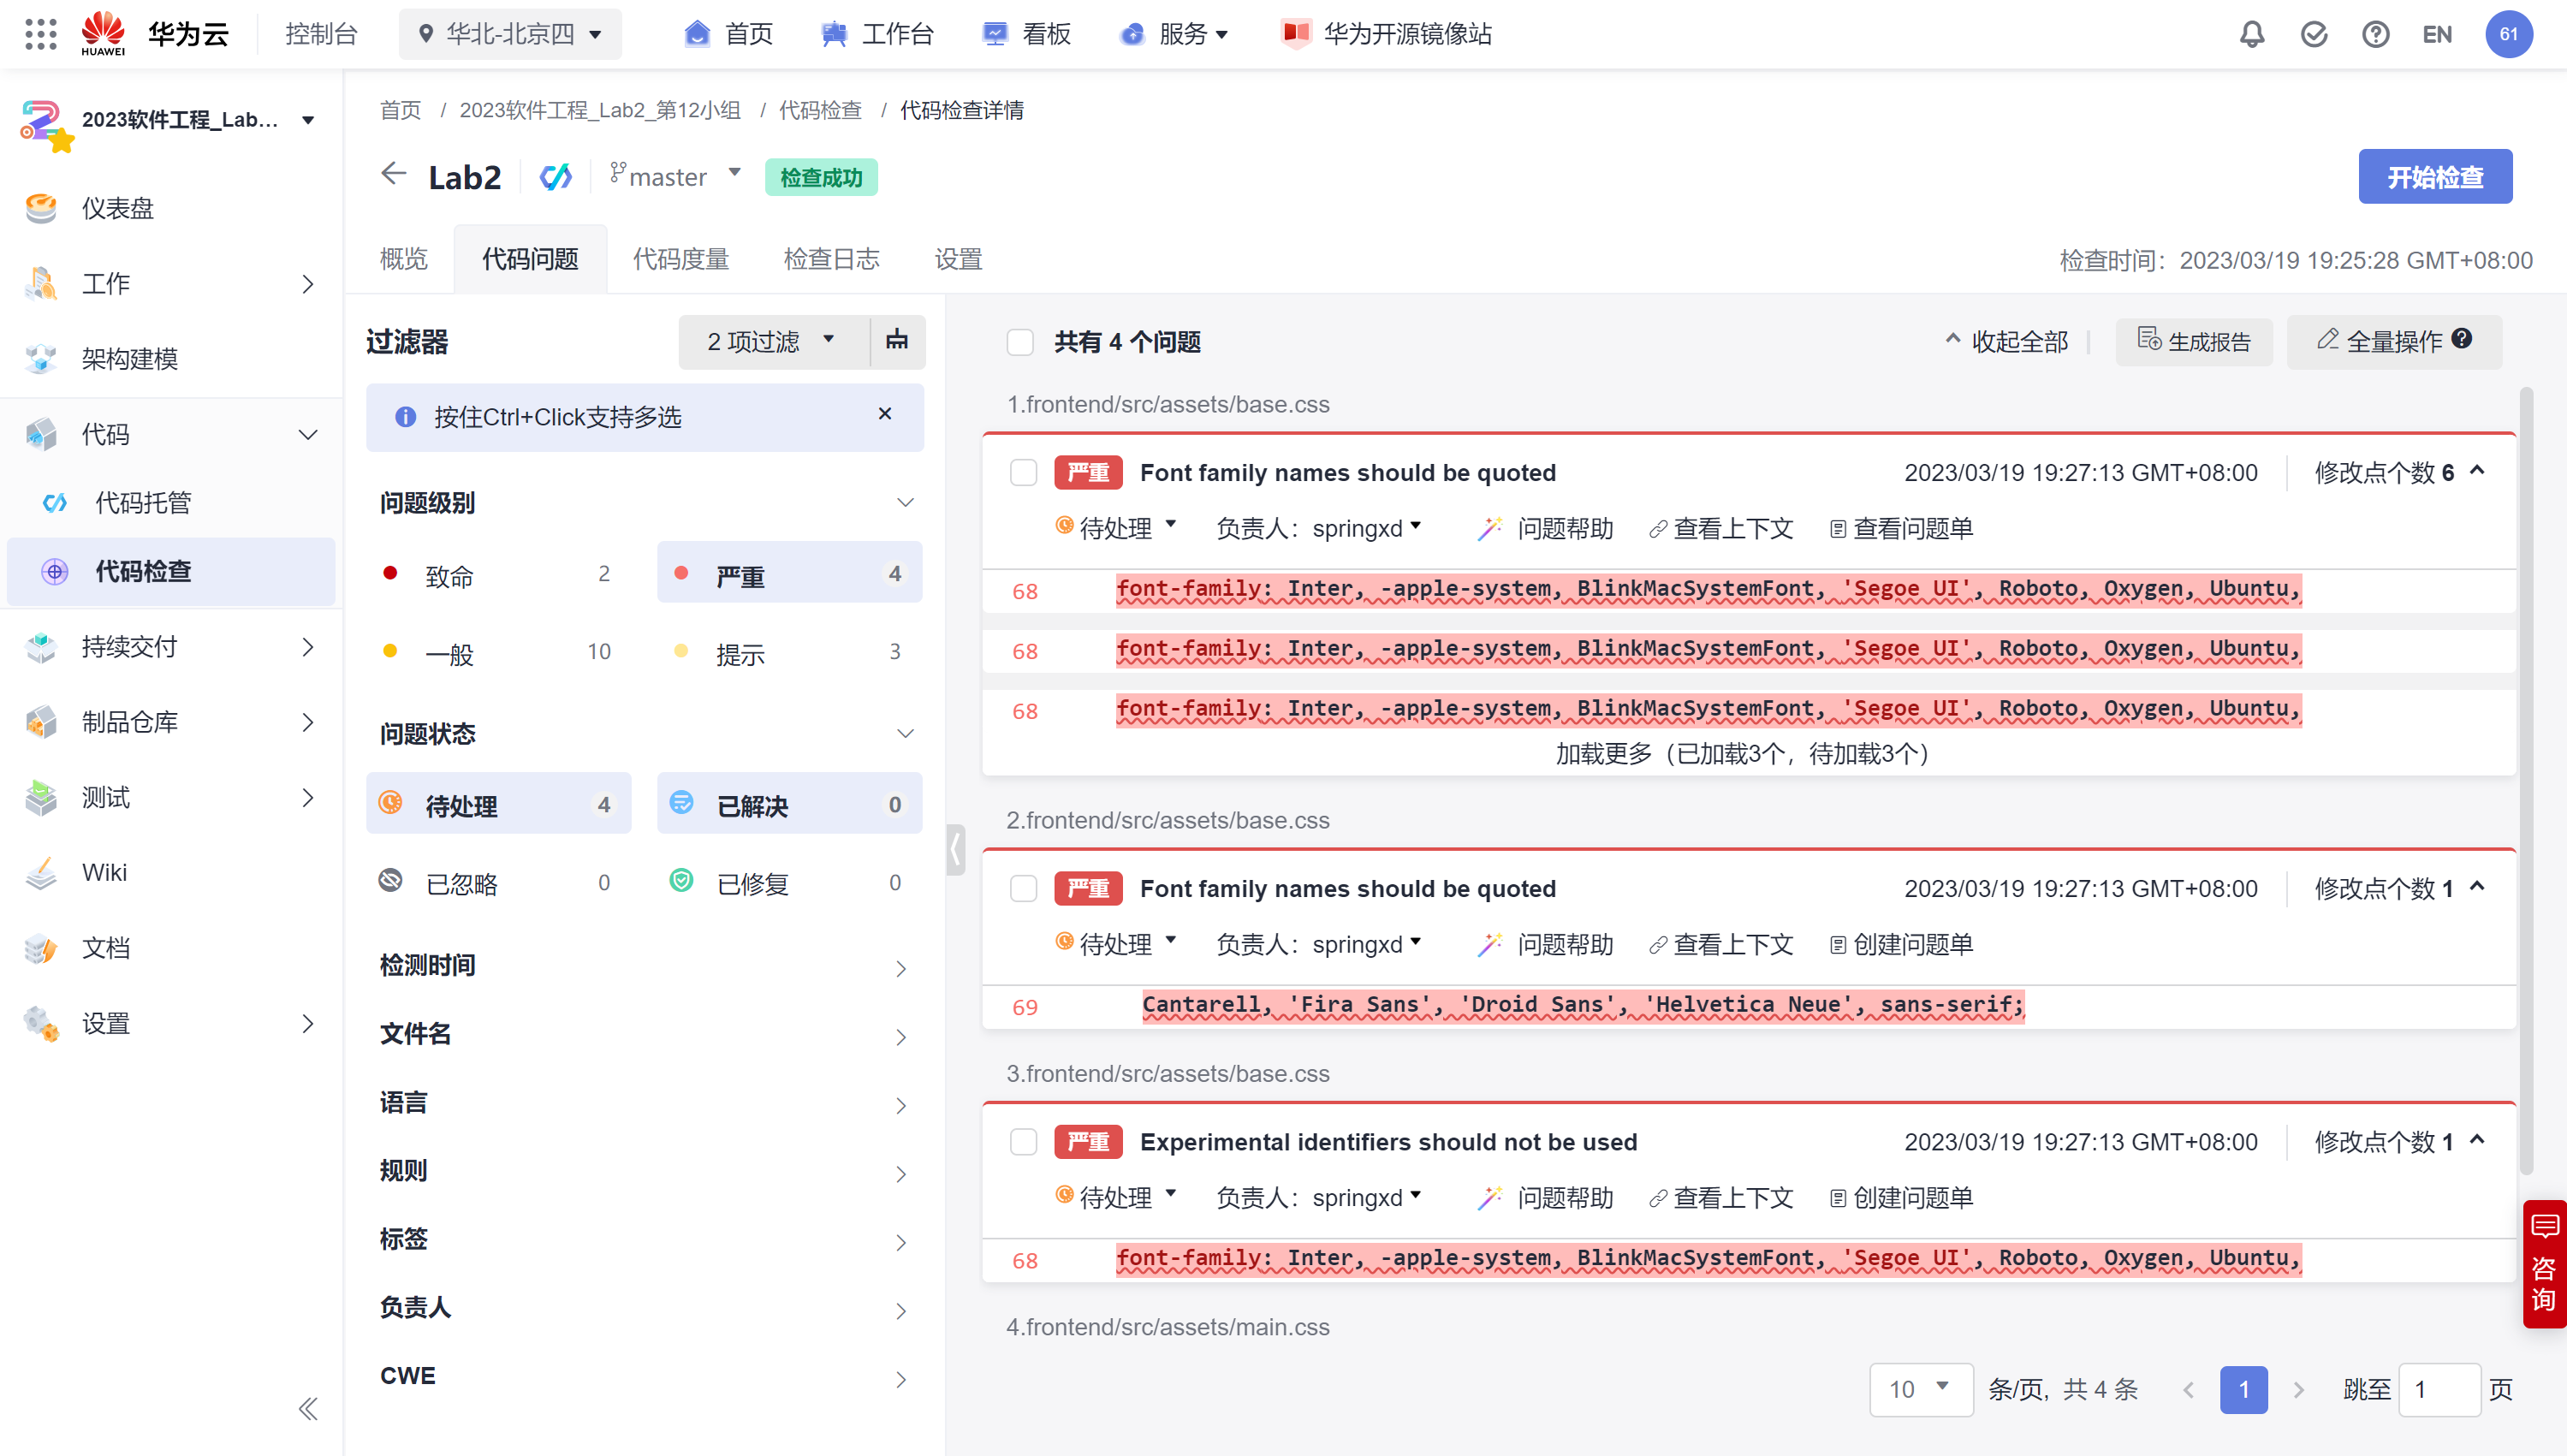Open the red 咨询 consultation widget
2567x1456 pixels.
pyautogui.click(x=2543, y=1264)
